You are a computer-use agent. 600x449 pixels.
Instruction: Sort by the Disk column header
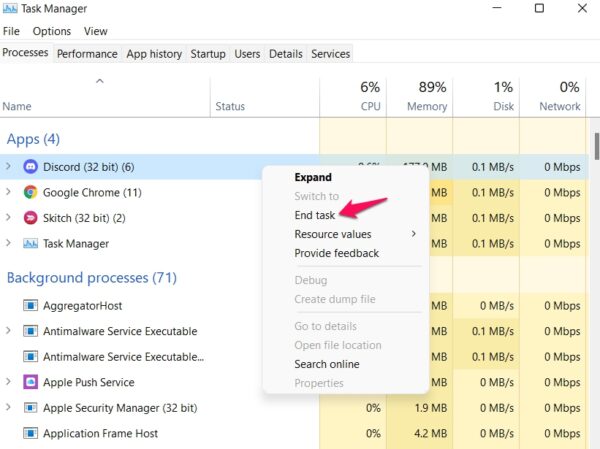tap(486, 97)
